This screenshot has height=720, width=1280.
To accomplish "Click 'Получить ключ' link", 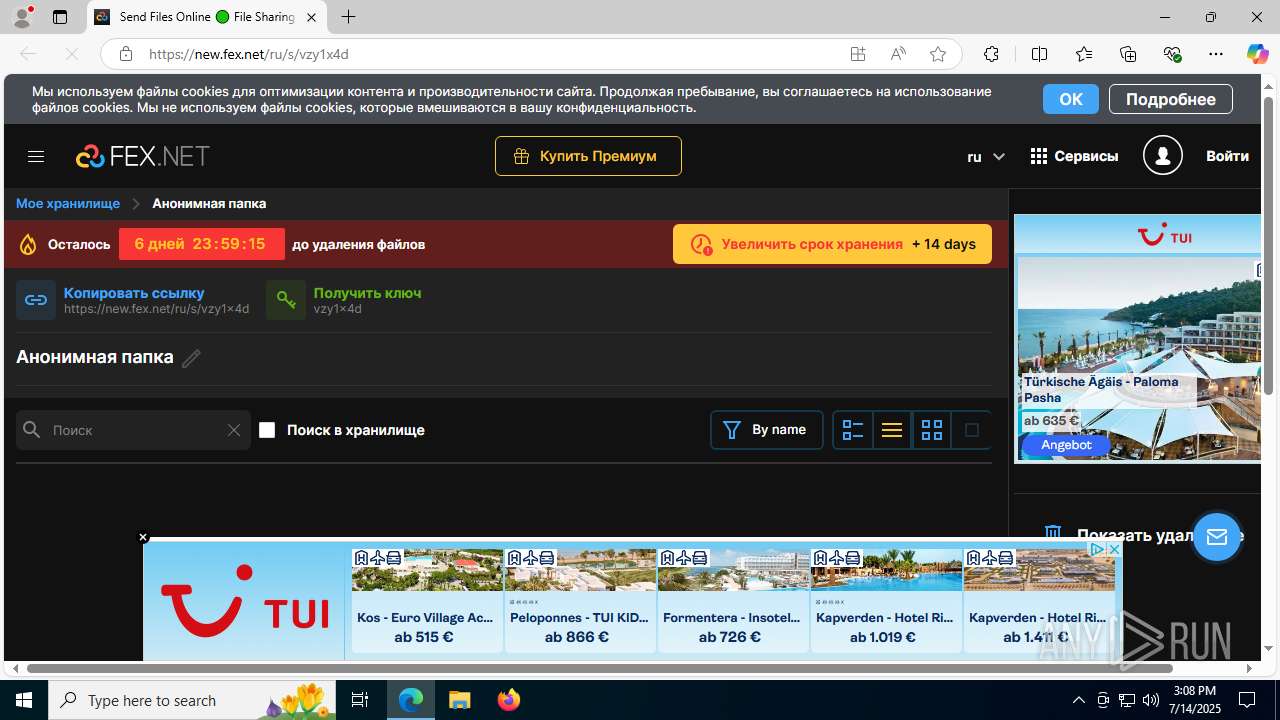I will (x=367, y=293).
